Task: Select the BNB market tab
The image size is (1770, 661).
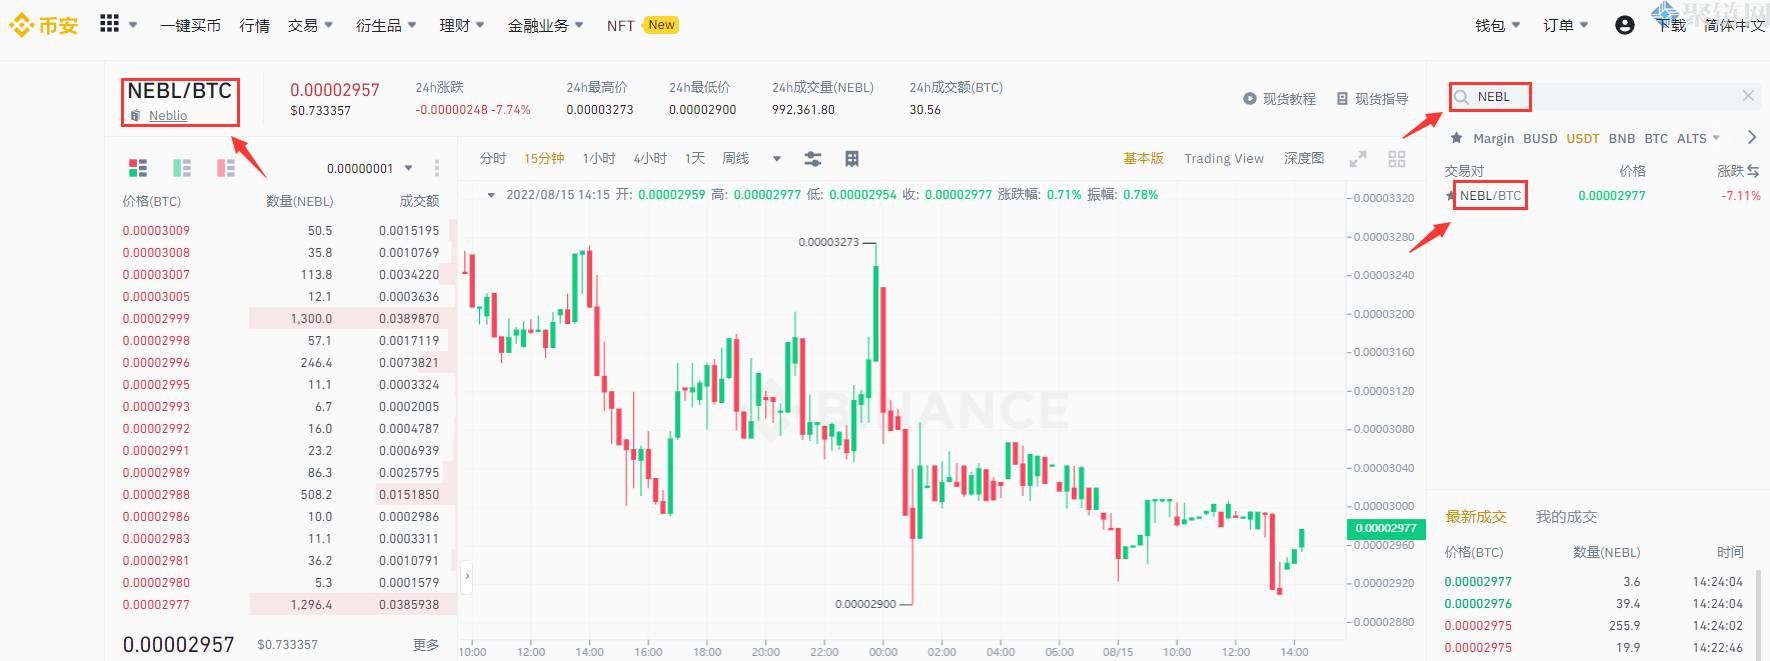Action: pyautogui.click(x=1622, y=138)
